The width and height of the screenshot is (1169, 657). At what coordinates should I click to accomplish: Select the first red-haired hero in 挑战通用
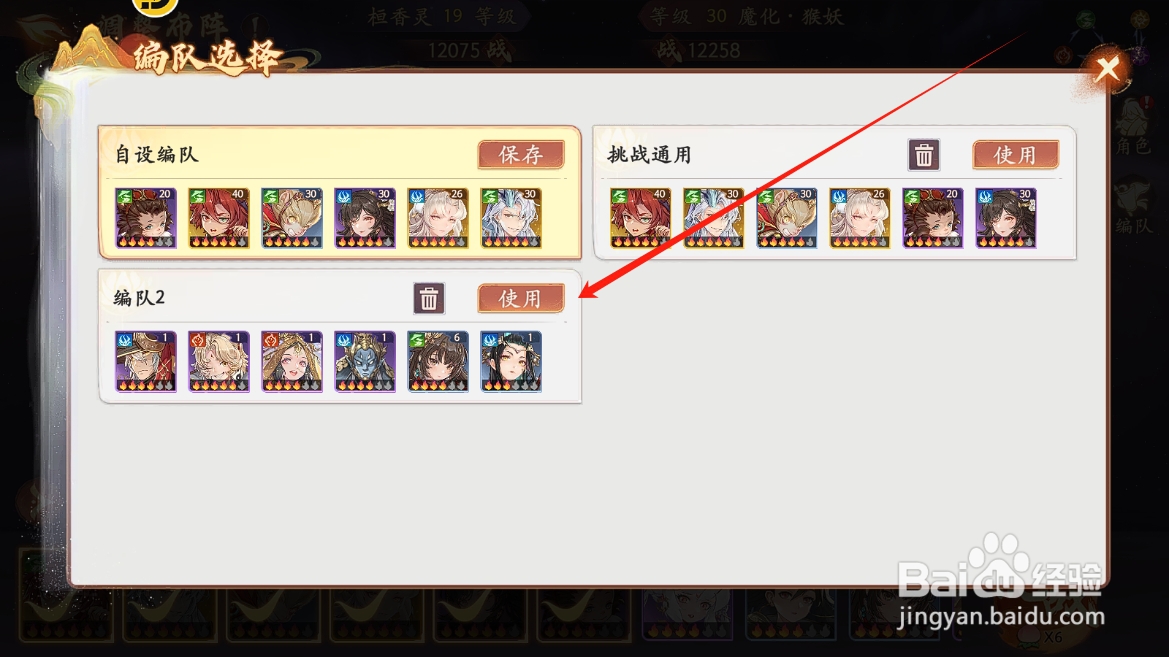coord(640,218)
